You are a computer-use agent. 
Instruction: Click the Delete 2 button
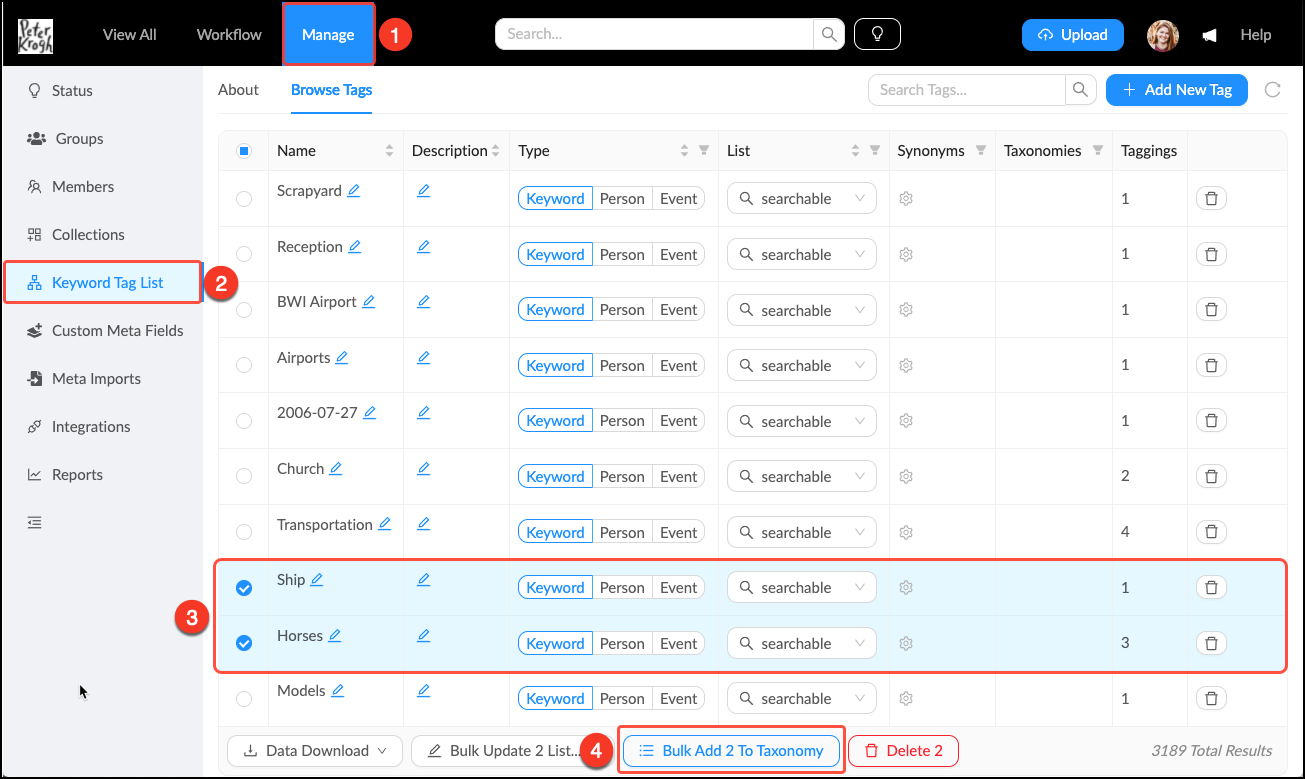903,751
